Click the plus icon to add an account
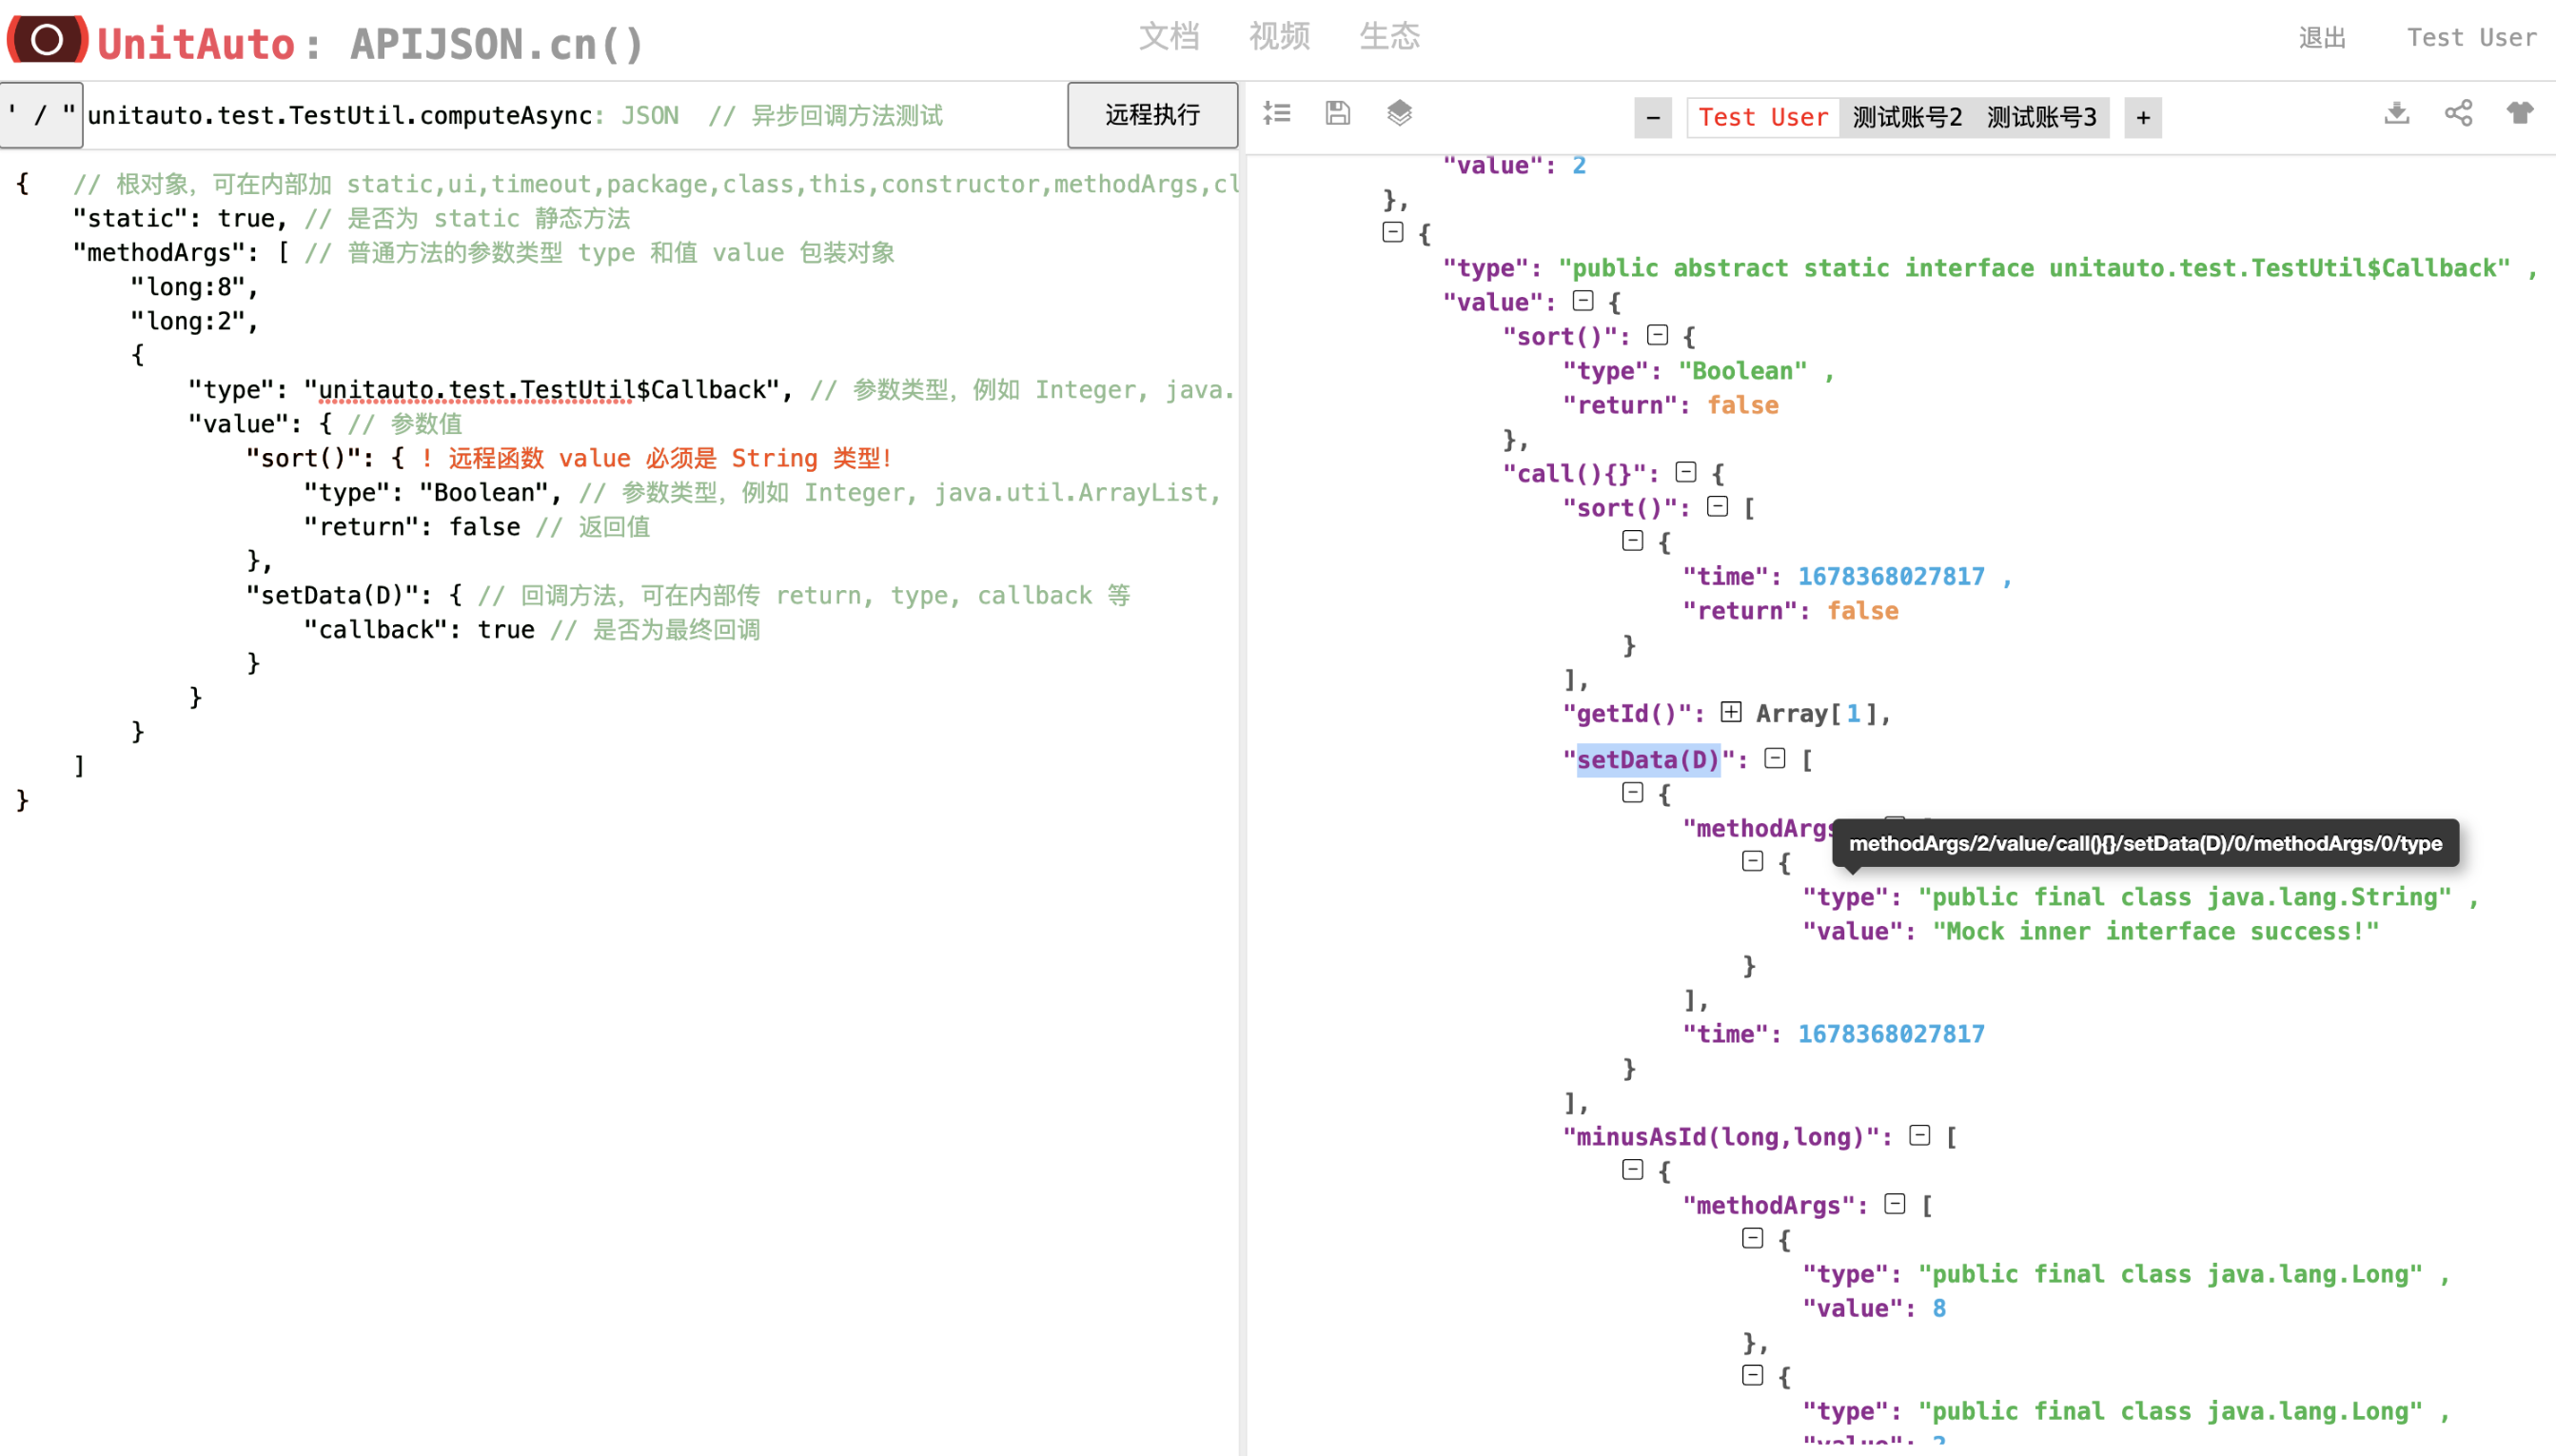This screenshot has width=2556, height=1456. point(2142,117)
